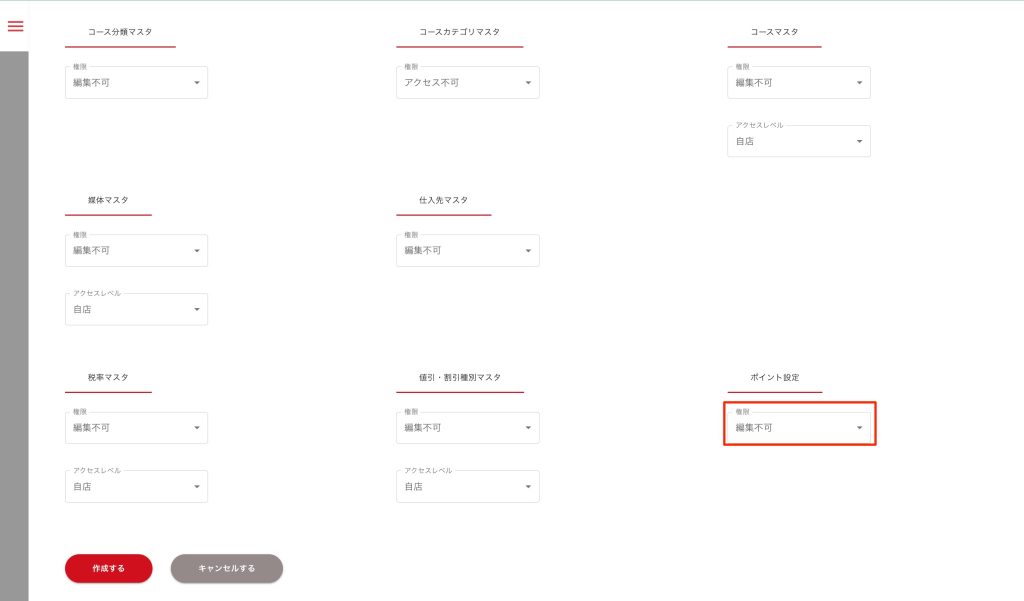Open 値引・割引種別マスタ 権限 dropdown
This screenshot has height=601, width=1024.
[467, 428]
